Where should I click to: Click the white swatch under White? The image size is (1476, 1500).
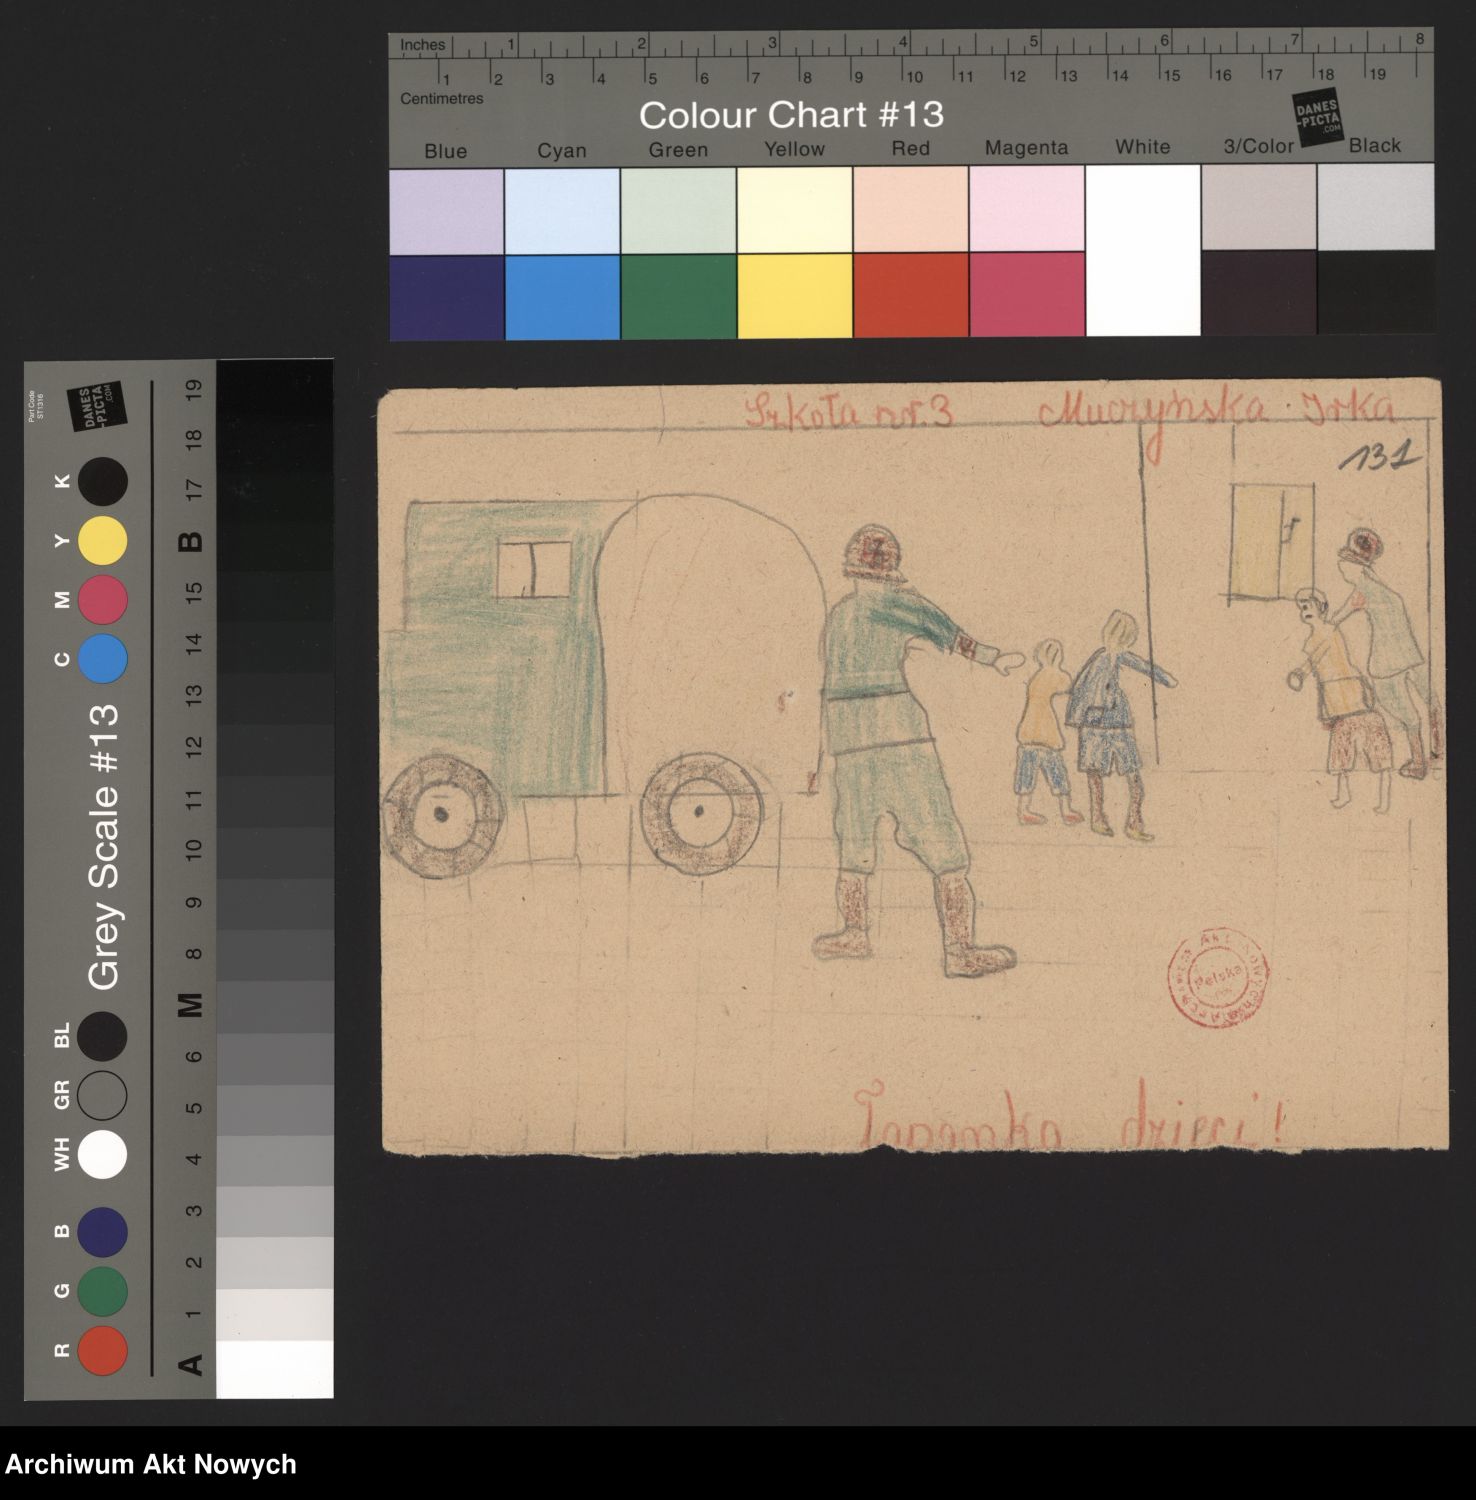pyautogui.click(x=1142, y=250)
